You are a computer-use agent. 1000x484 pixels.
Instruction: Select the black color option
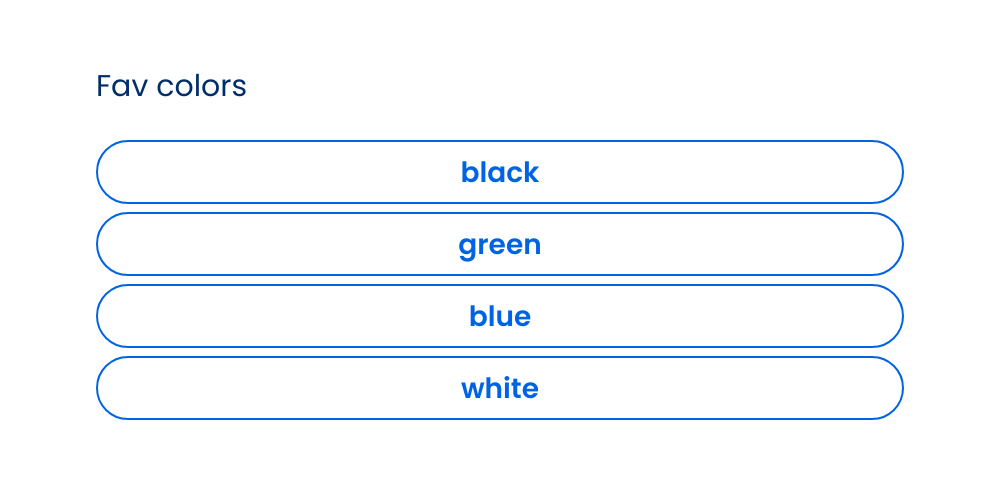pyautogui.click(x=499, y=172)
